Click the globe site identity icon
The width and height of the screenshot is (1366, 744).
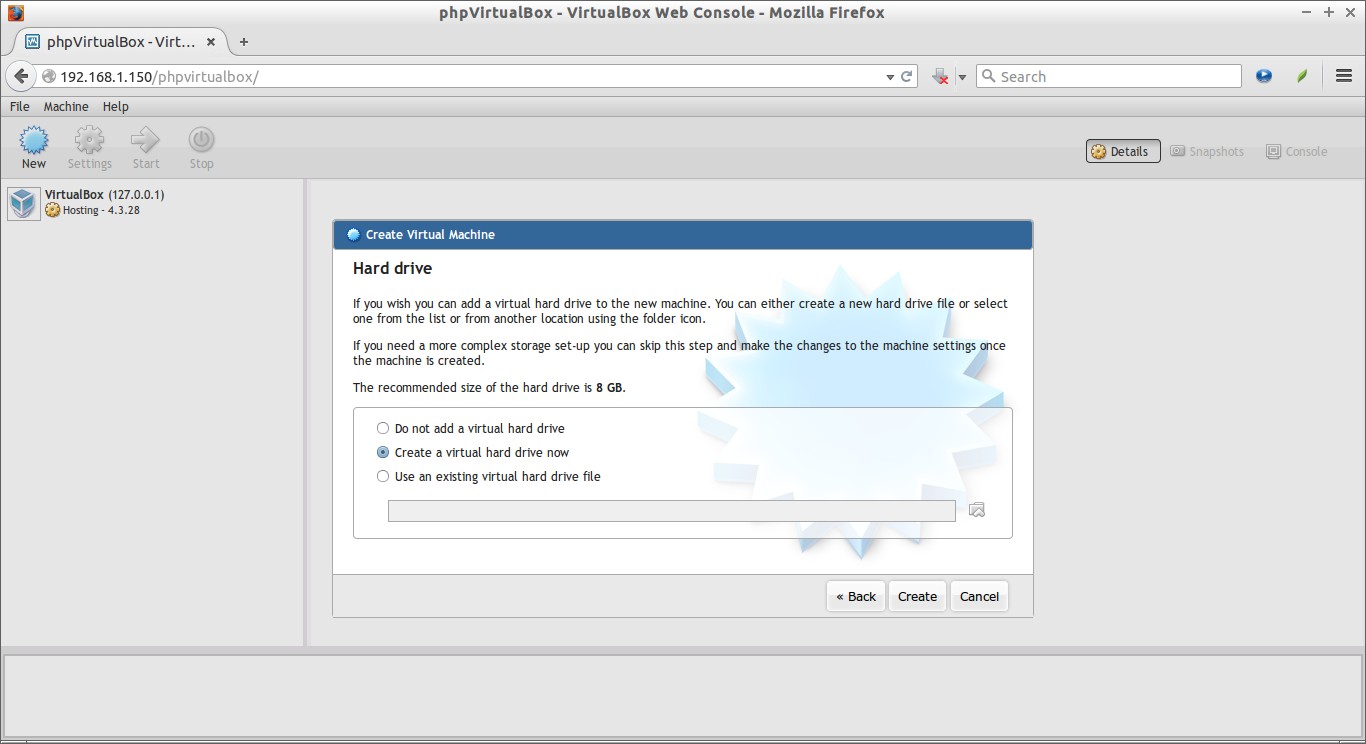tap(49, 76)
